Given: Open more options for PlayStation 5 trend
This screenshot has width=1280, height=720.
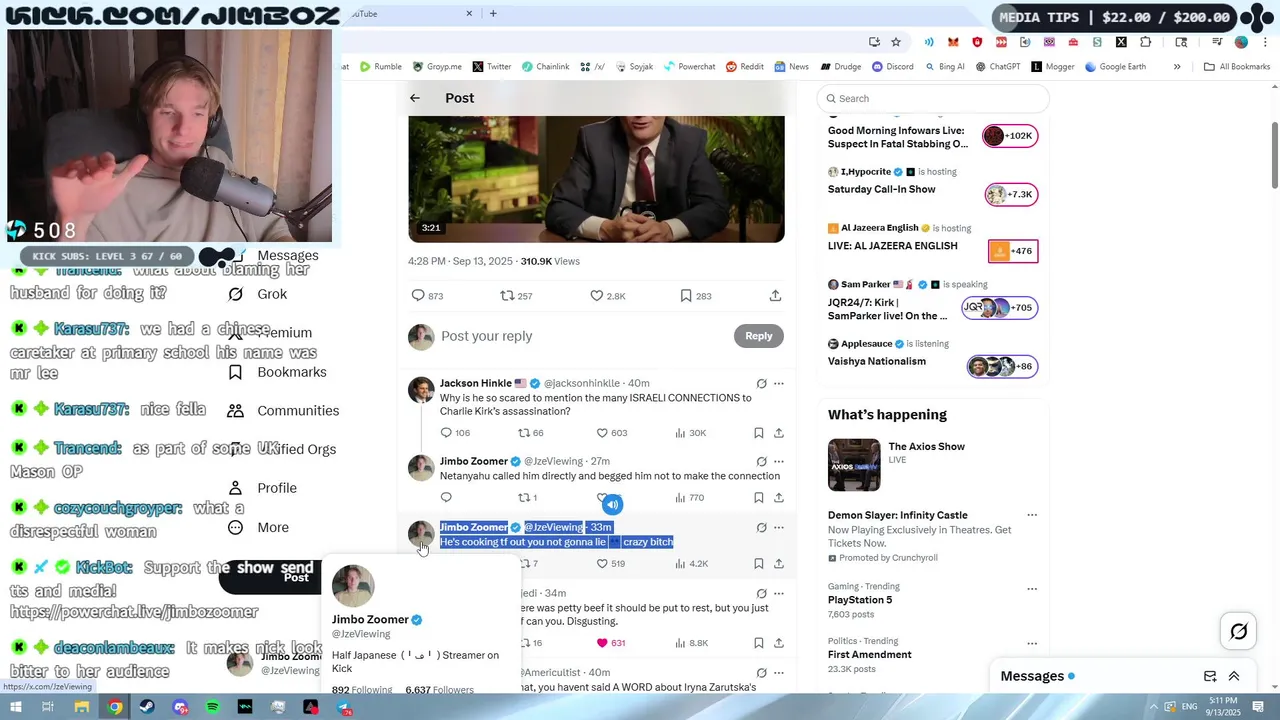Looking at the screenshot, I should click(1032, 587).
